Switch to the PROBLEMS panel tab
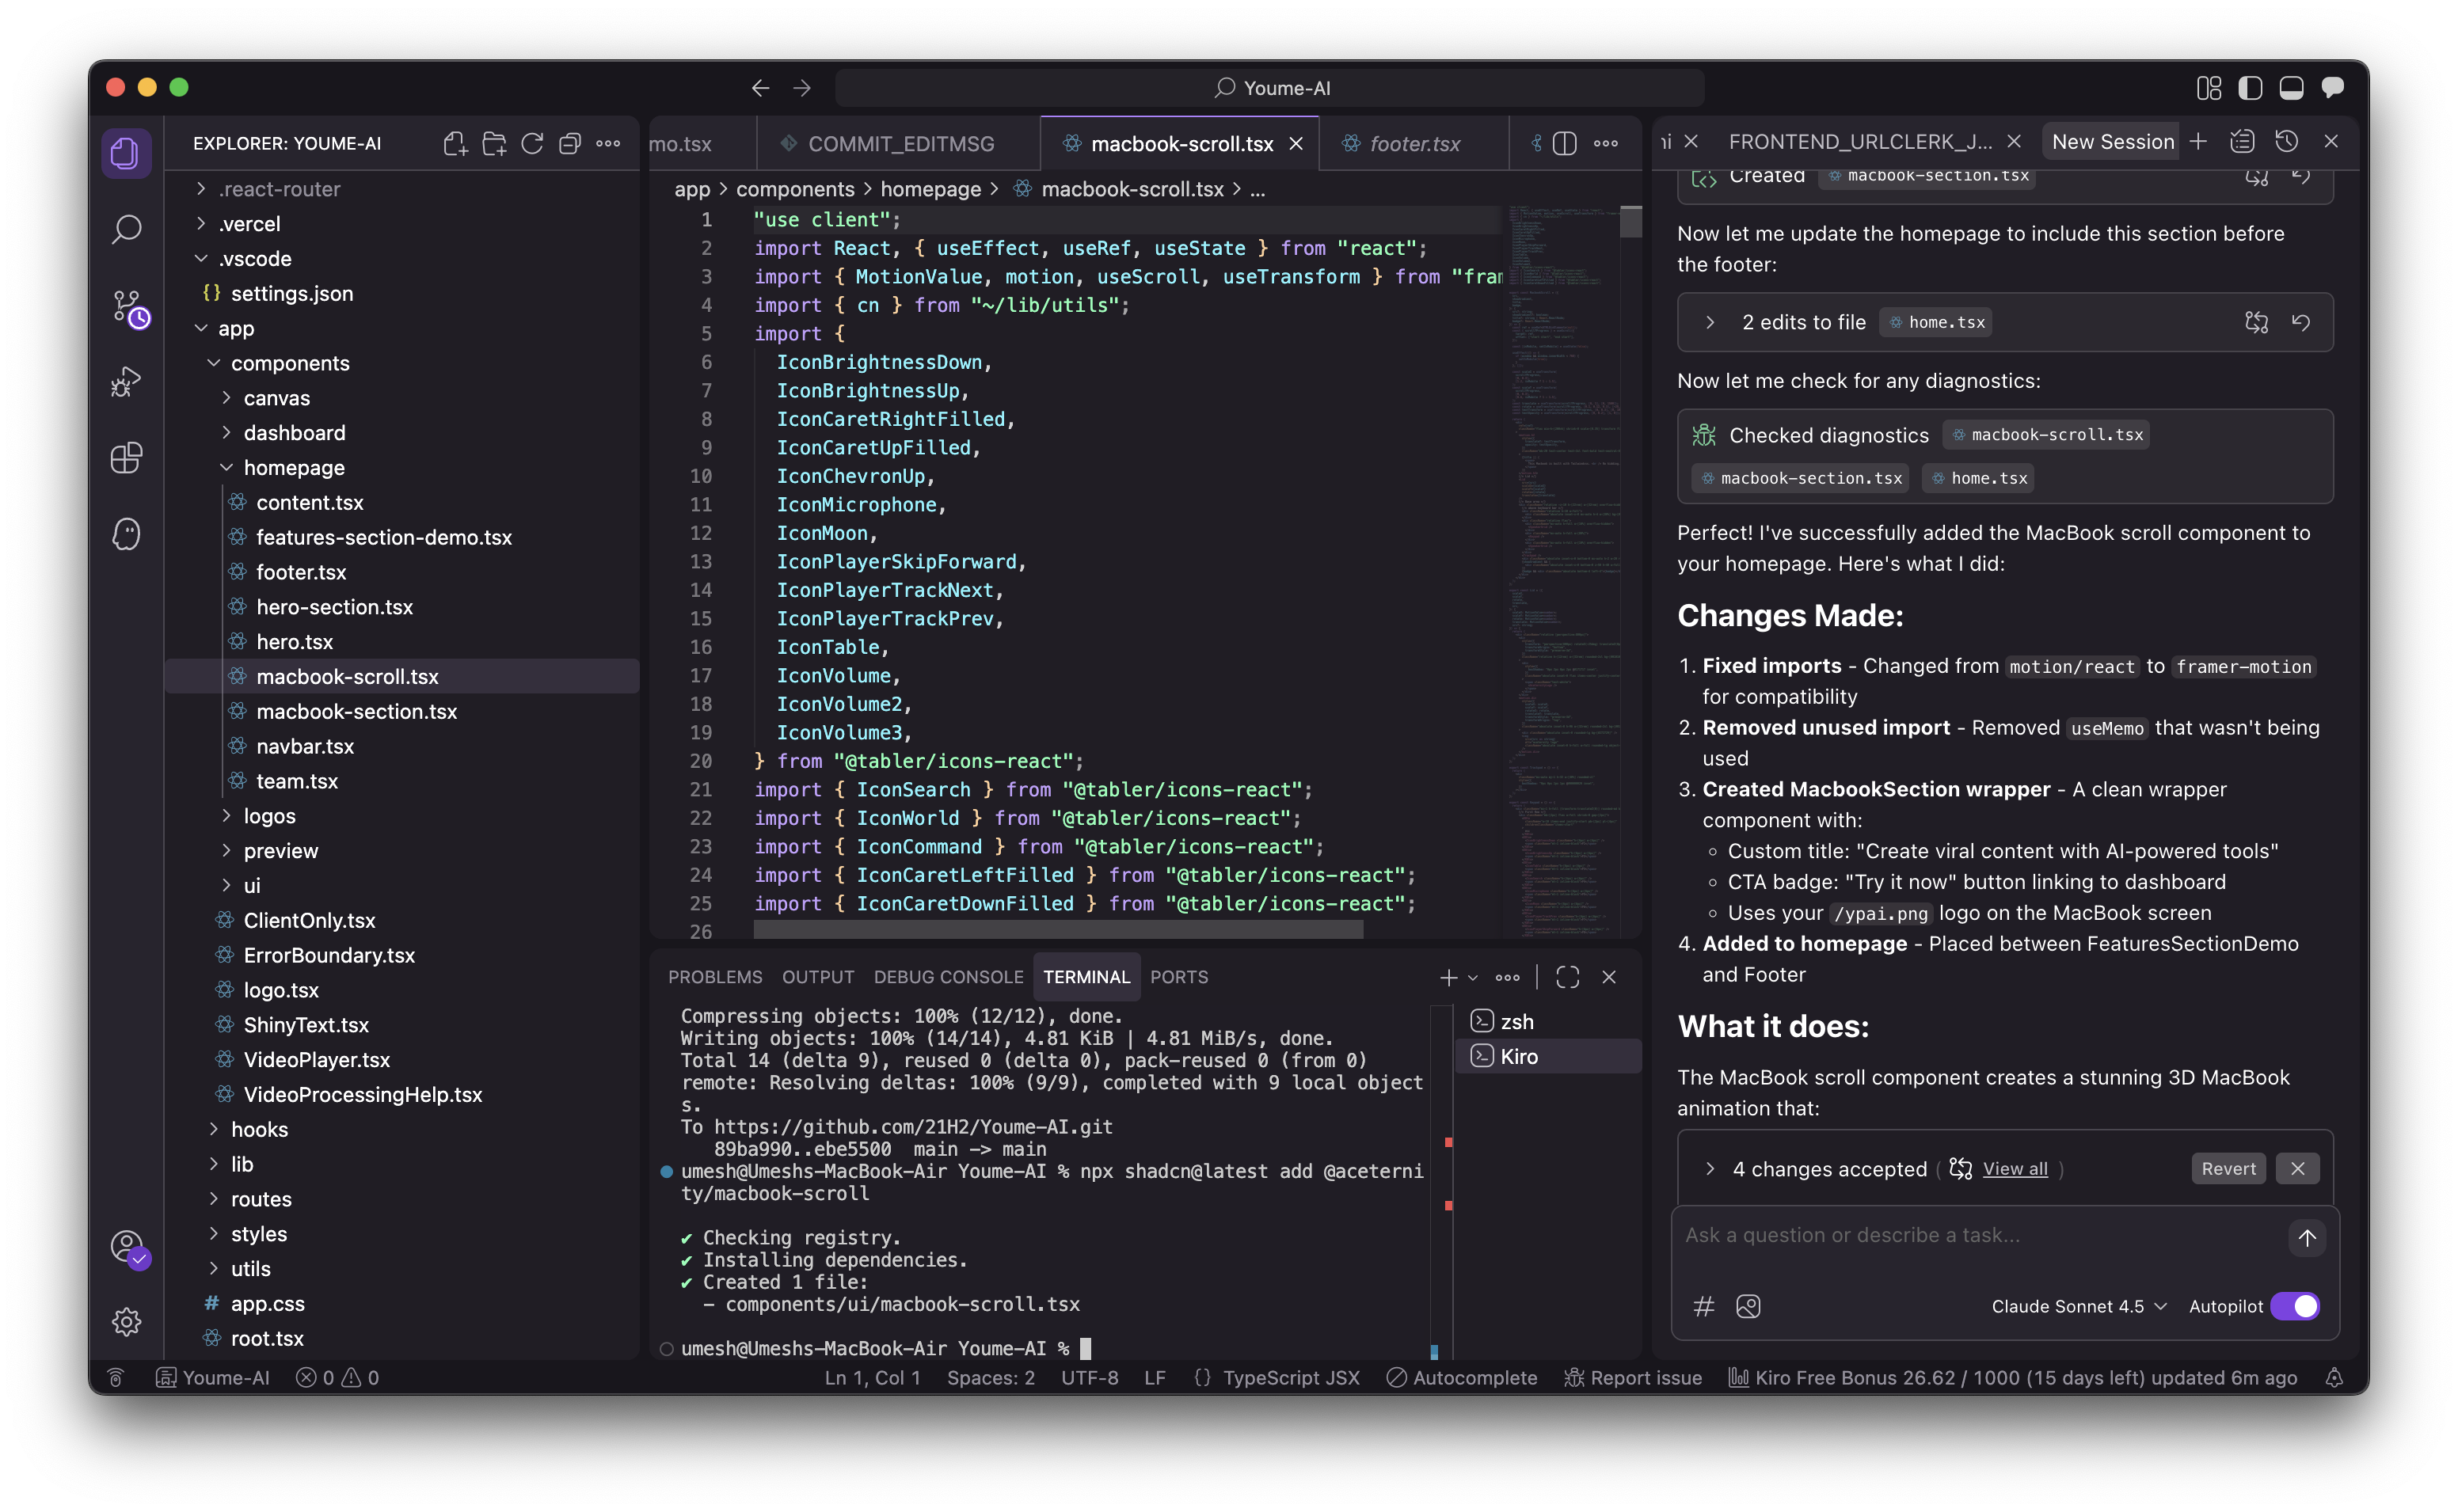Screen dimensions: 2458x1512 [x=715, y=977]
